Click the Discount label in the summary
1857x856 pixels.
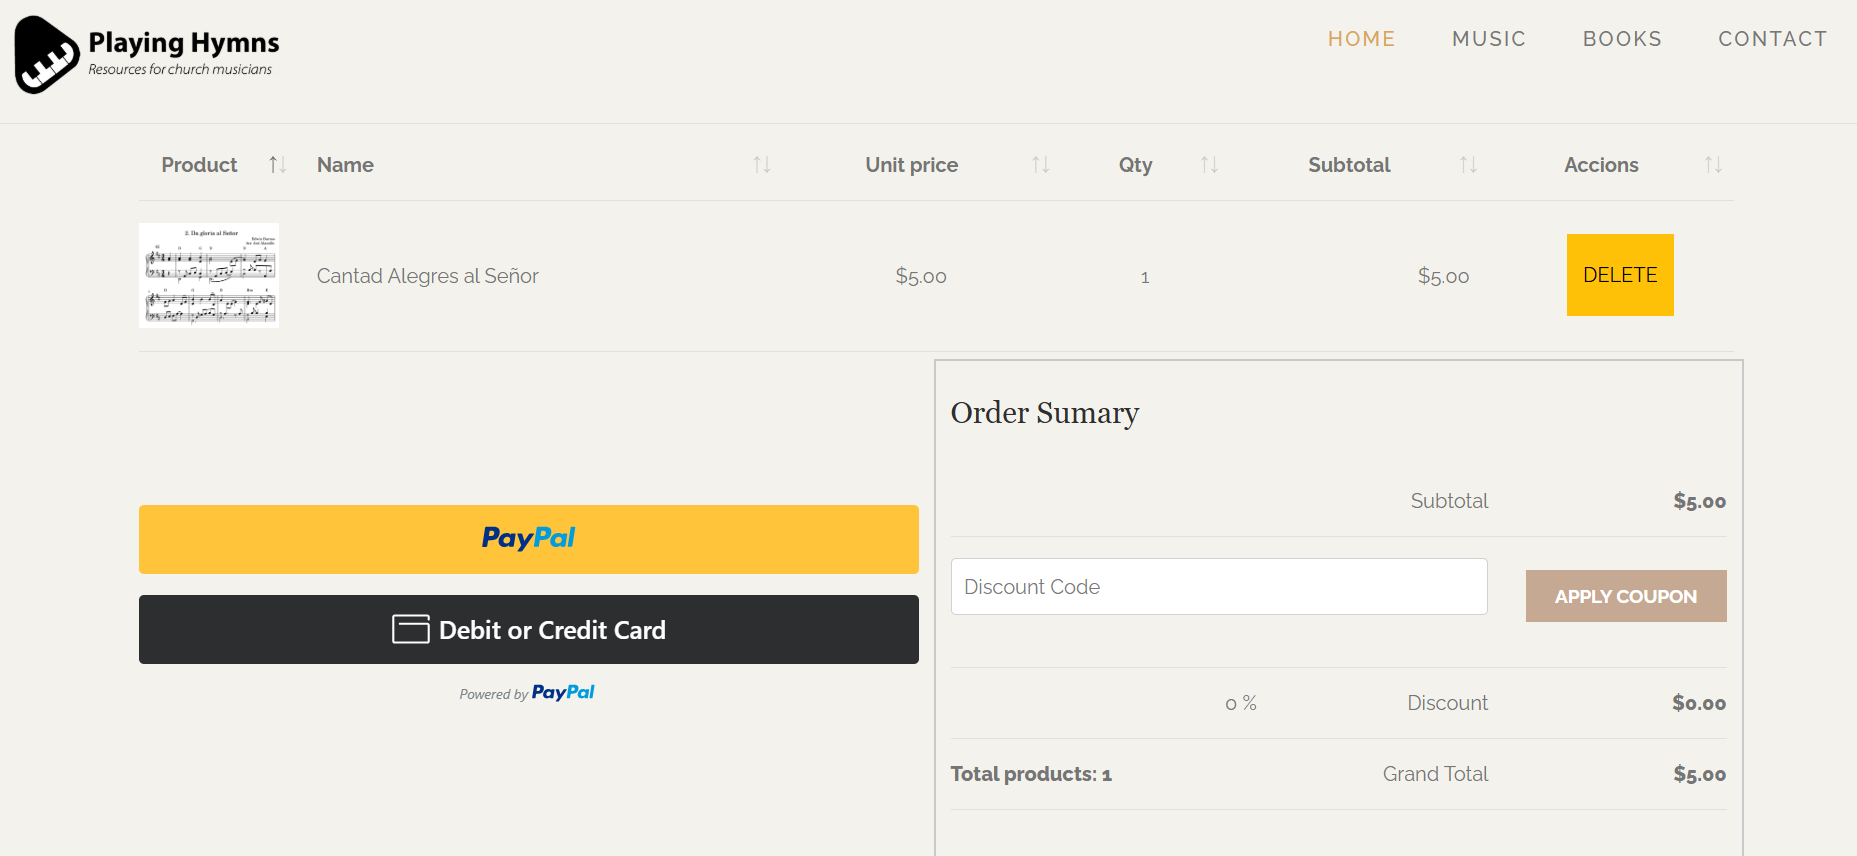point(1447,703)
